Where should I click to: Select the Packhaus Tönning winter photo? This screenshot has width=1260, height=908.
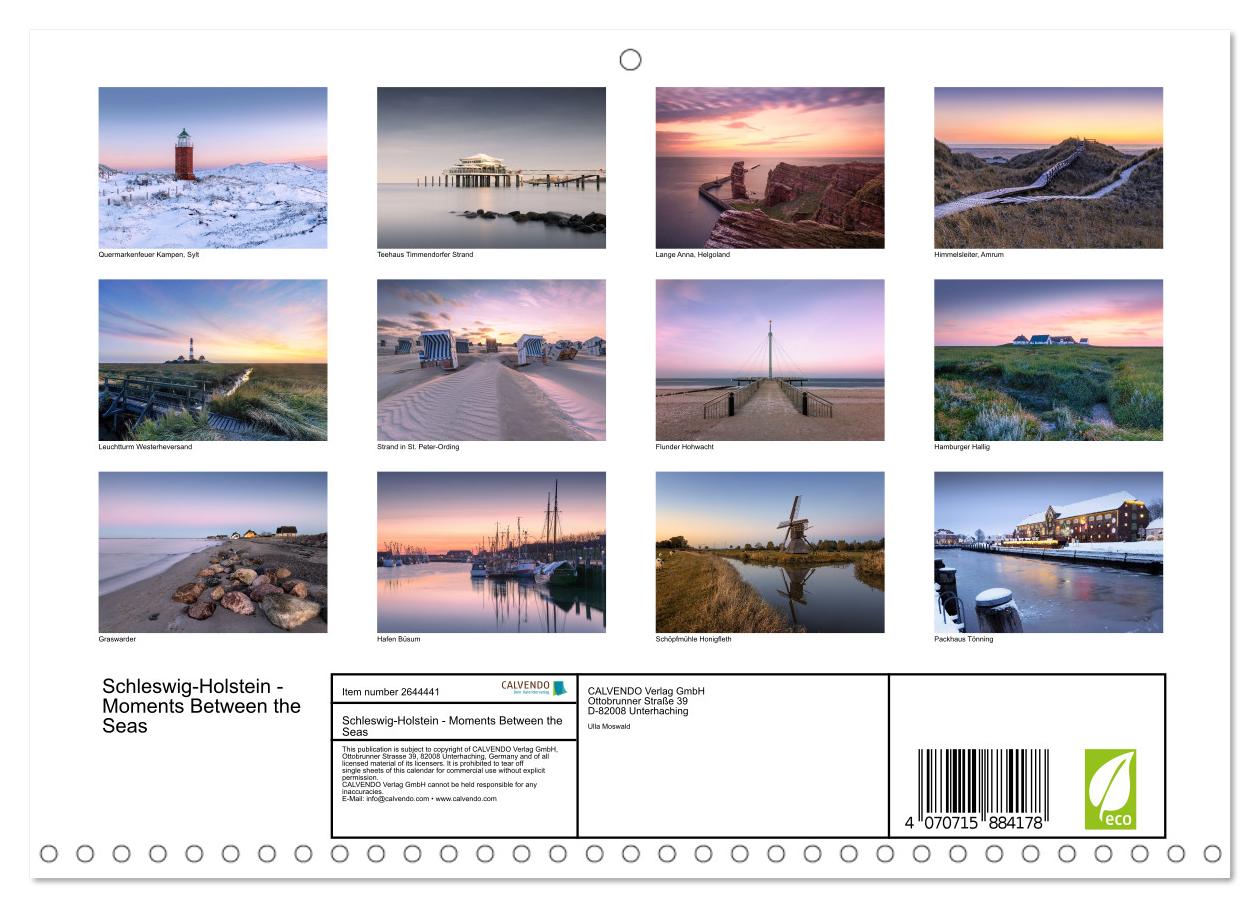coord(1048,552)
